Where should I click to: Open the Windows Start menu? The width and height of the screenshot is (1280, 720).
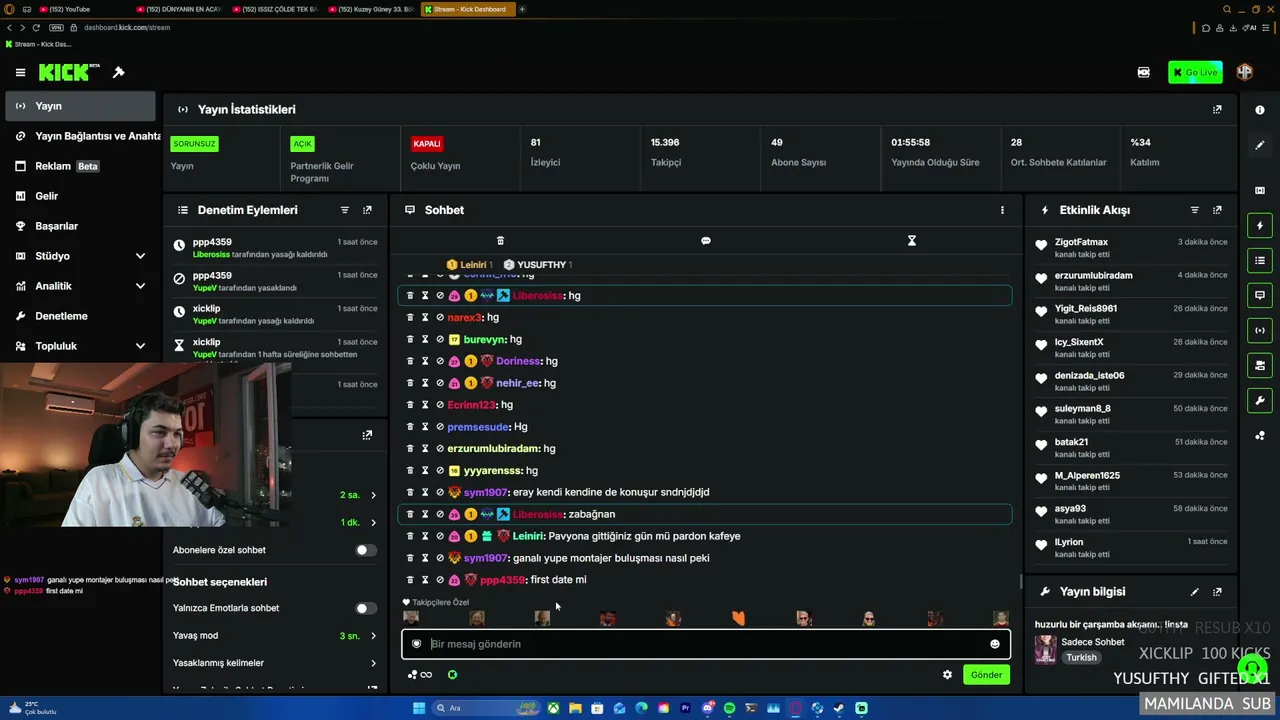click(419, 708)
